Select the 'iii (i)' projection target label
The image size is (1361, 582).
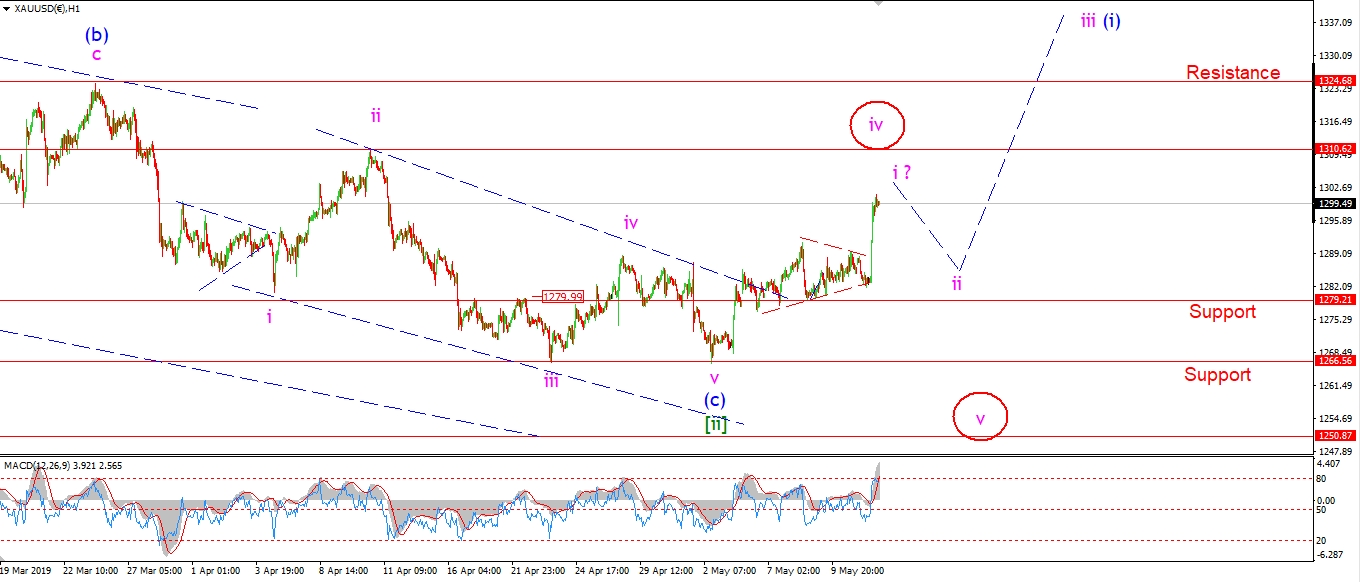(x=1100, y=20)
